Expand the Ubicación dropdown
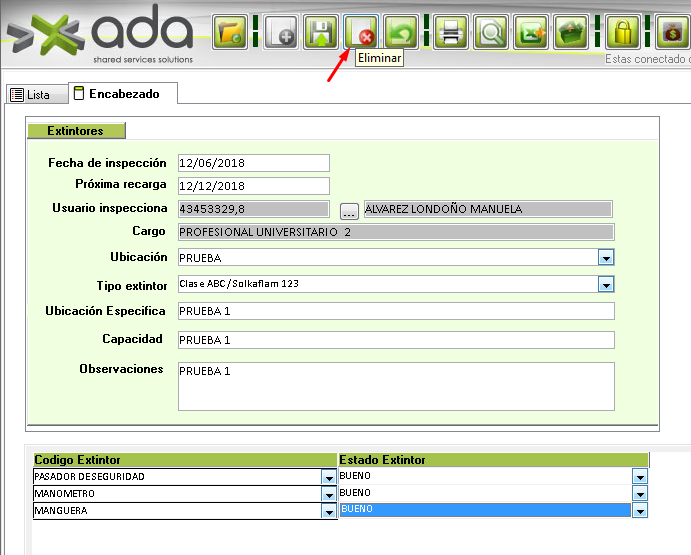Screen dimensions: 691x555 [605, 258]
